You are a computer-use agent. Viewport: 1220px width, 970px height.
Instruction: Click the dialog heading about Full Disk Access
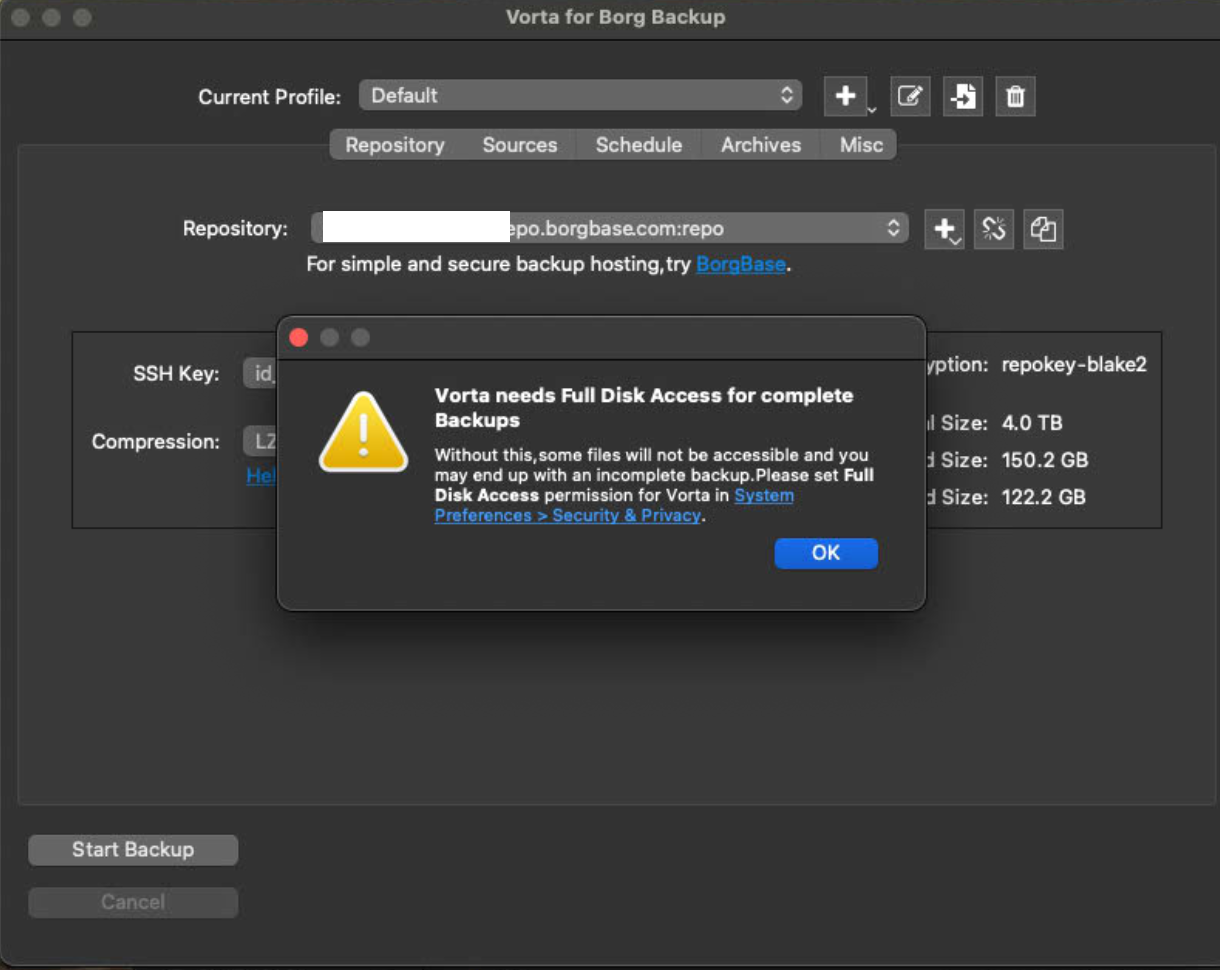pos(644,408)
